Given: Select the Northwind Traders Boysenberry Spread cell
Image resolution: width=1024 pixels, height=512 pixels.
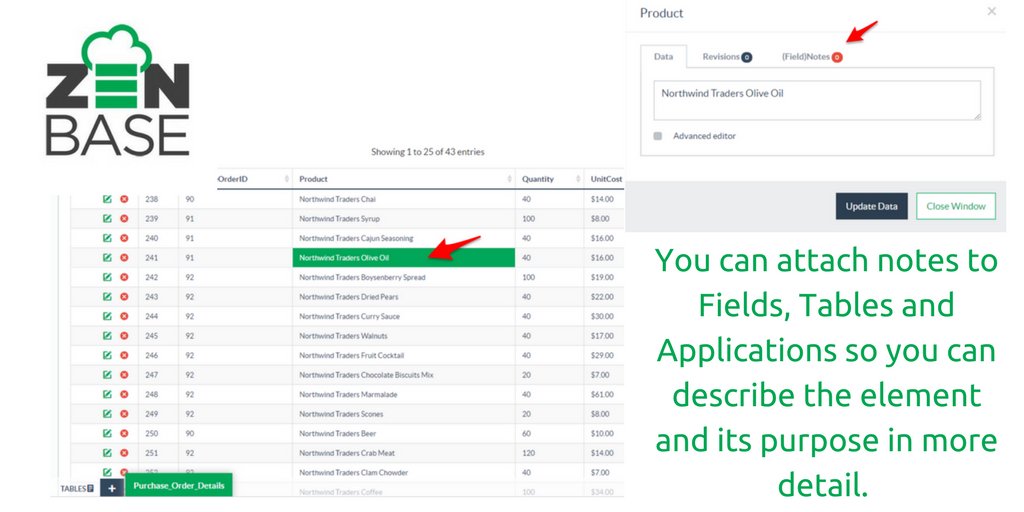Looking at the screenshot, I should (404, 278).
